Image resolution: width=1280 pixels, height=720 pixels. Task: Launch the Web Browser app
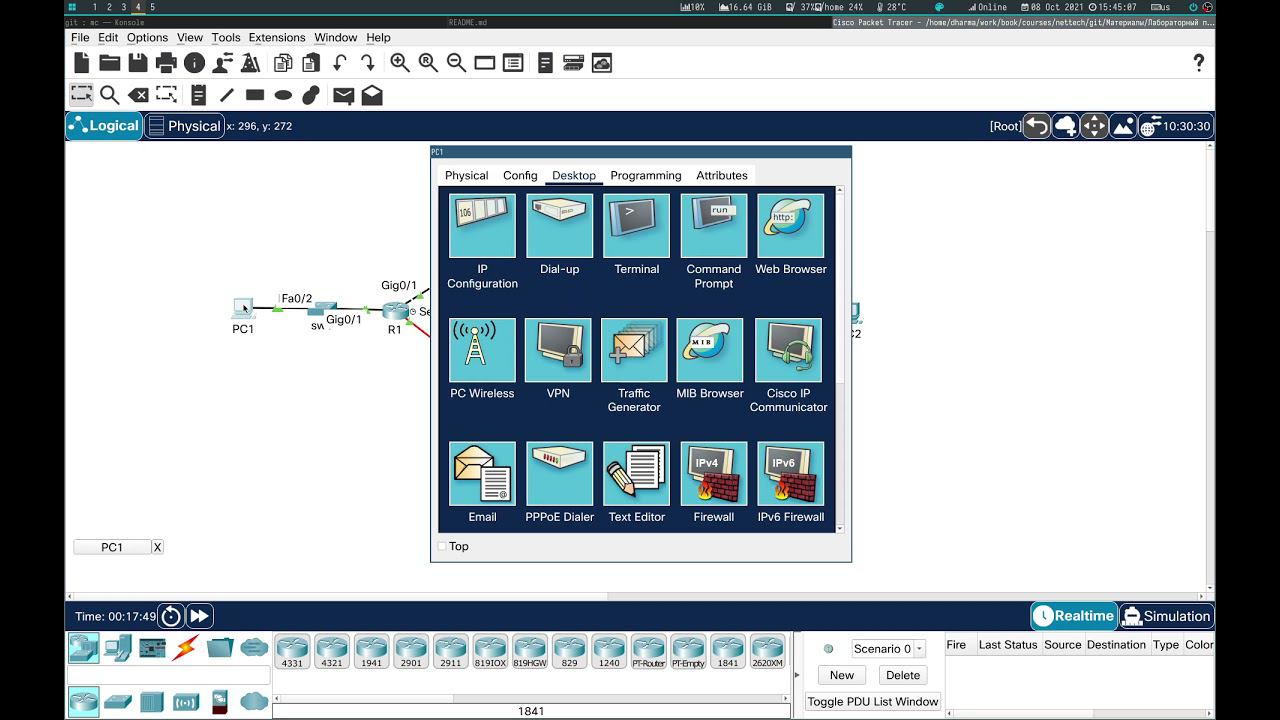click(x=790, y=226)
